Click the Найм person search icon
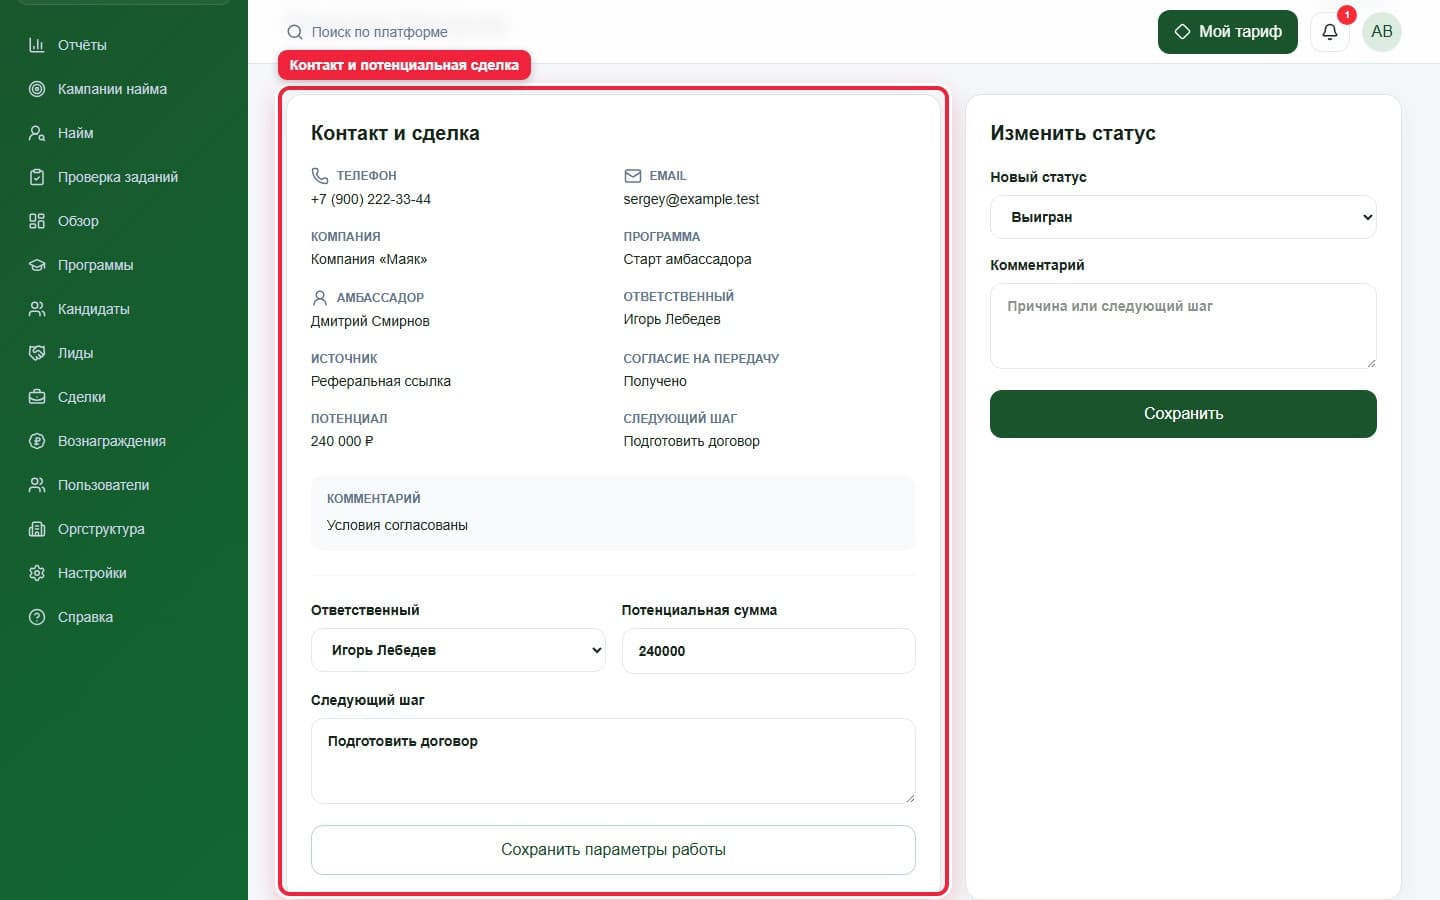The image size is (1440, 900). coord(37,133)
